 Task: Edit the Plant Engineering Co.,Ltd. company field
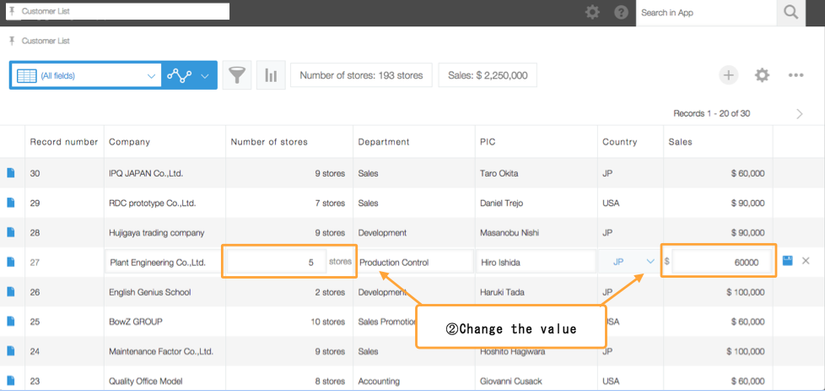point(163,262)
